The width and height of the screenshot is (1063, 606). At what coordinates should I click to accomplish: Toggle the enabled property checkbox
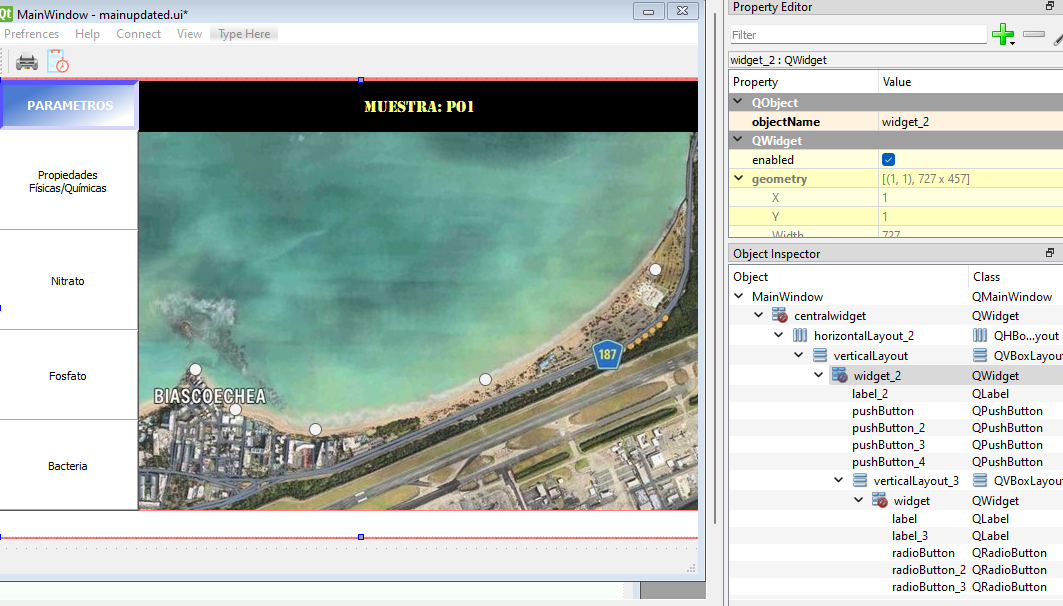pos(888,160)
